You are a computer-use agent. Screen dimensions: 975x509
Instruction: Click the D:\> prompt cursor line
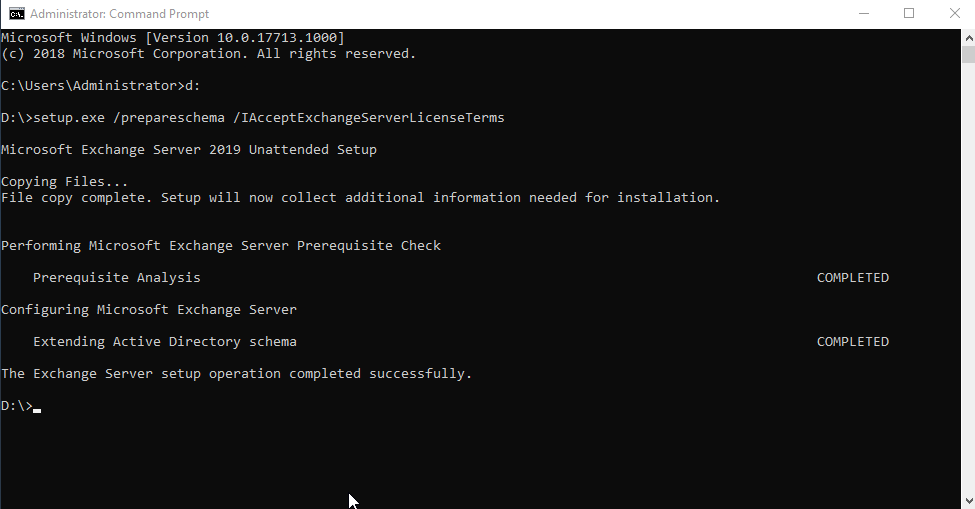pyautogui.click(x=21, y=406)
